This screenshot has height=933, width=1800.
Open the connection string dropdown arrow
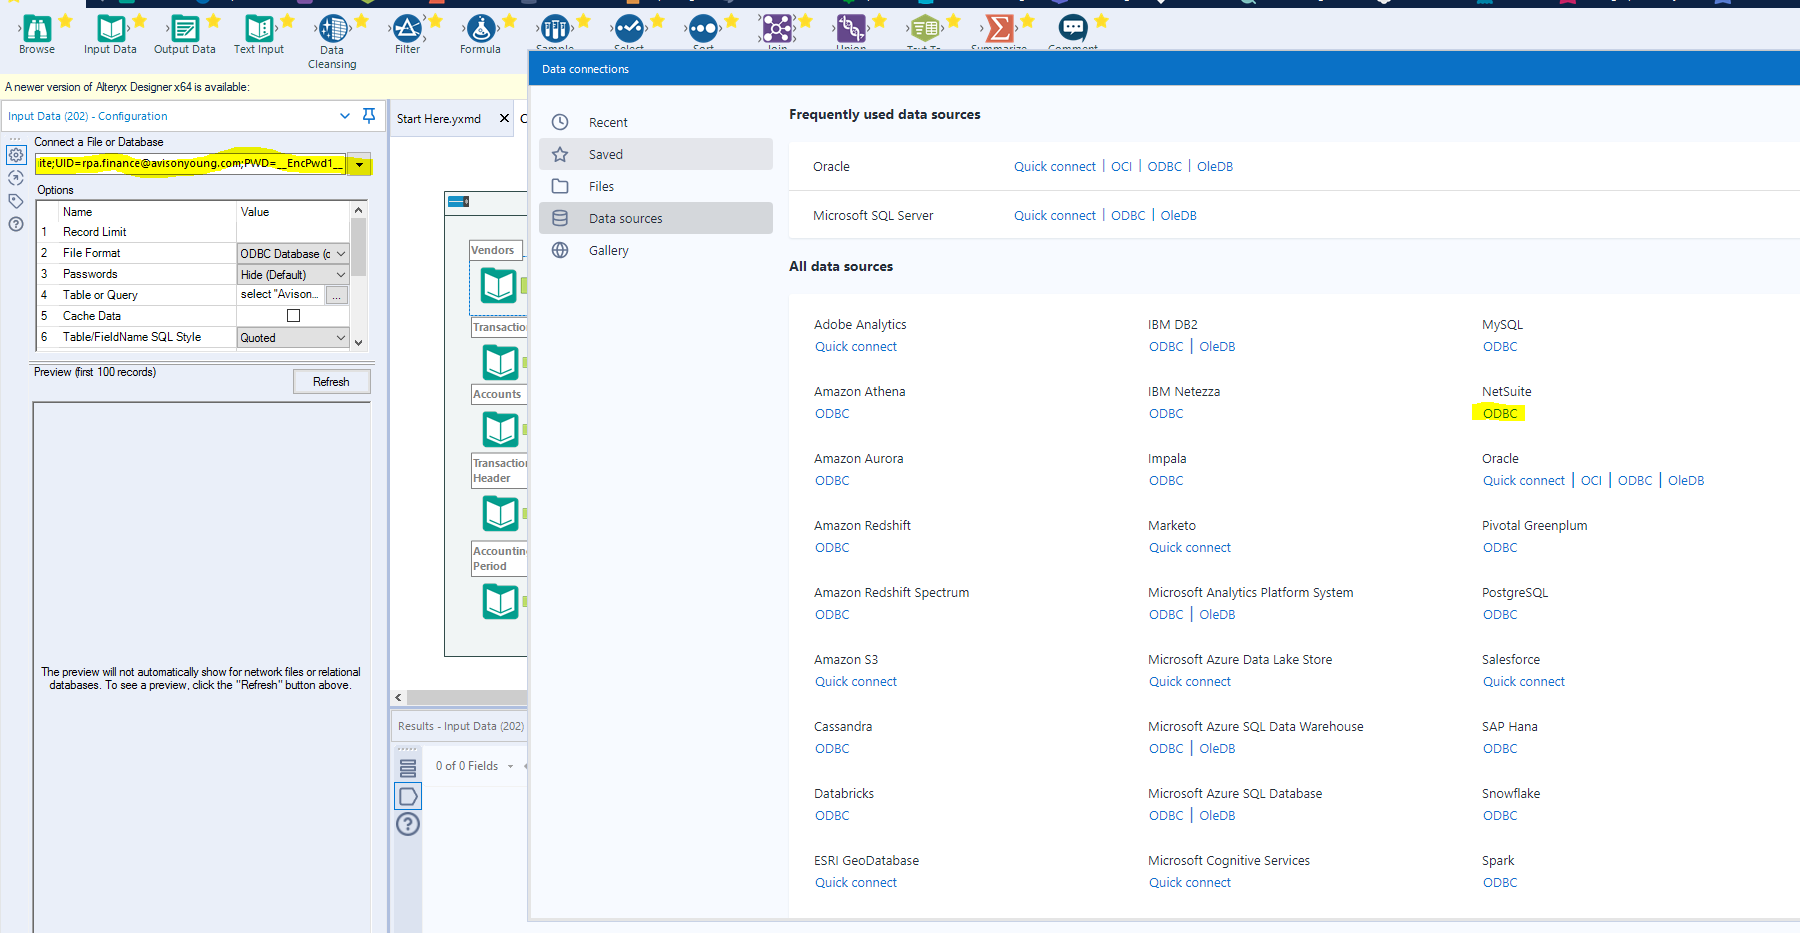point(359,164)
